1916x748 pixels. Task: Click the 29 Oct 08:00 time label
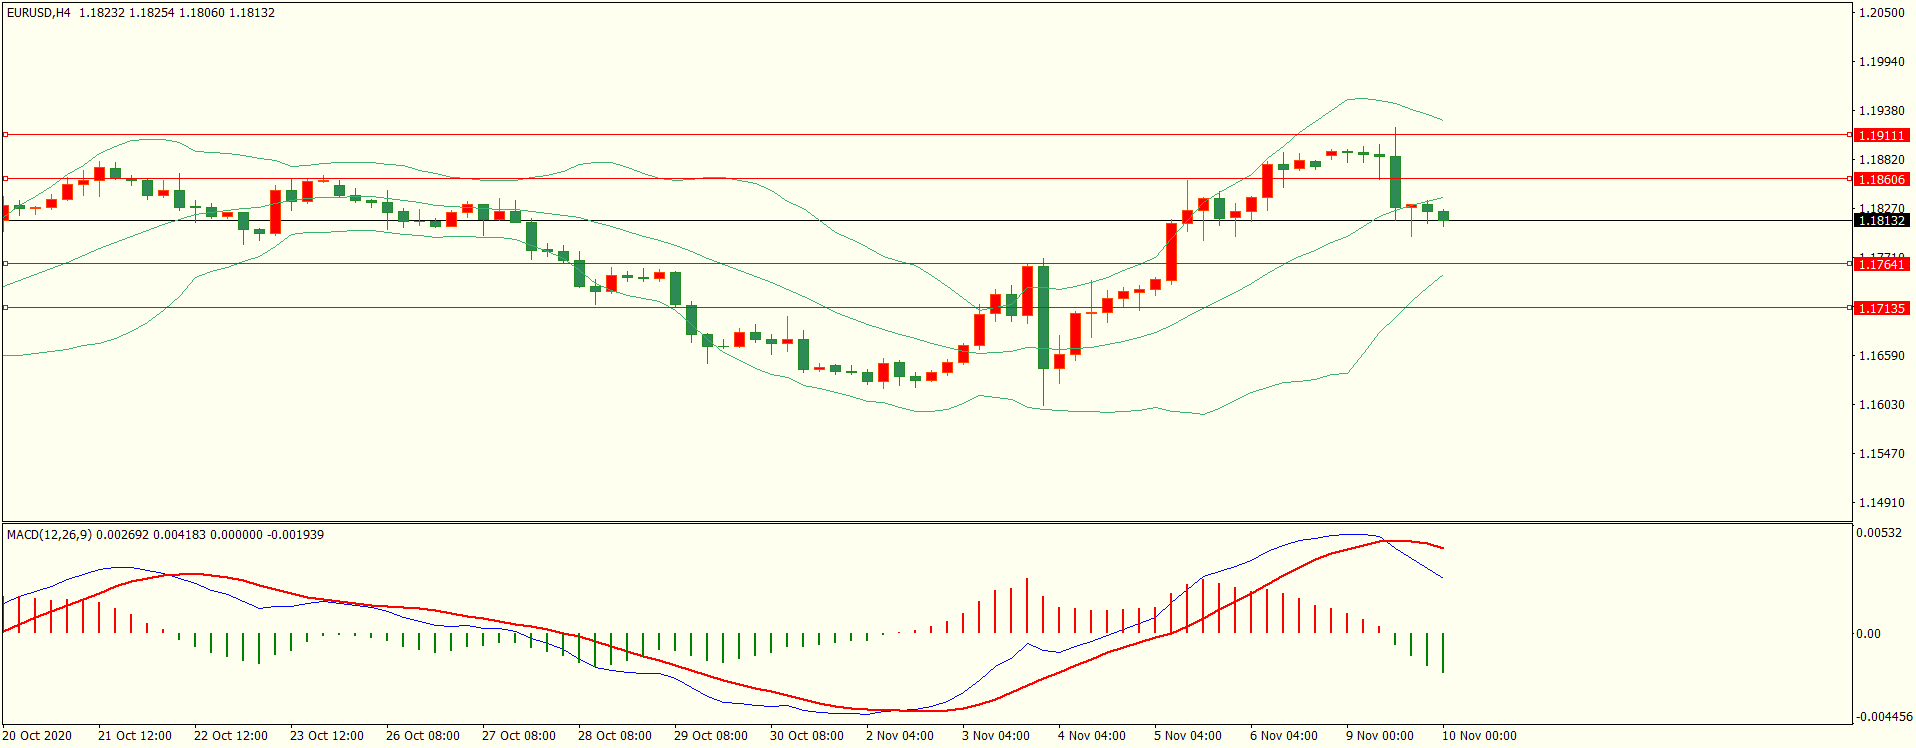(711, 736)
